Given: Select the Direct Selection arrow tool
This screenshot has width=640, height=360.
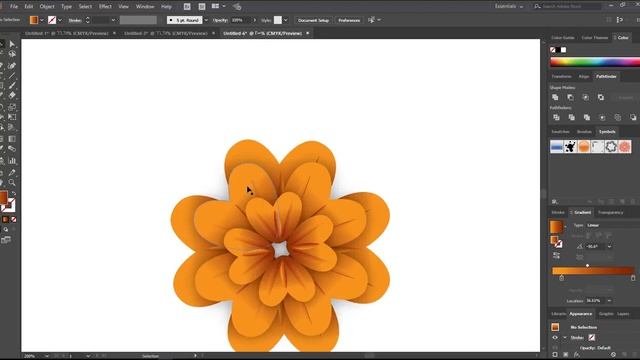Looking at the screenshot, I should click(x=12, y=44).
